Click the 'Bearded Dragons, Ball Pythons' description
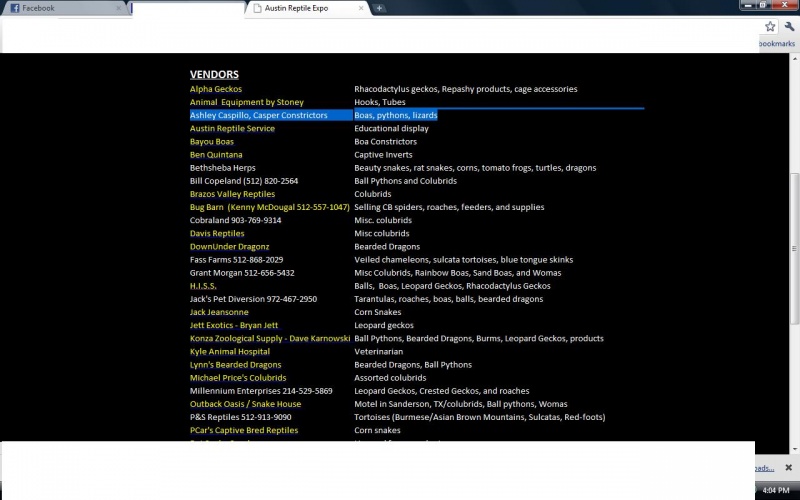This screenshot has width=800, height=500. coord(413,365)
